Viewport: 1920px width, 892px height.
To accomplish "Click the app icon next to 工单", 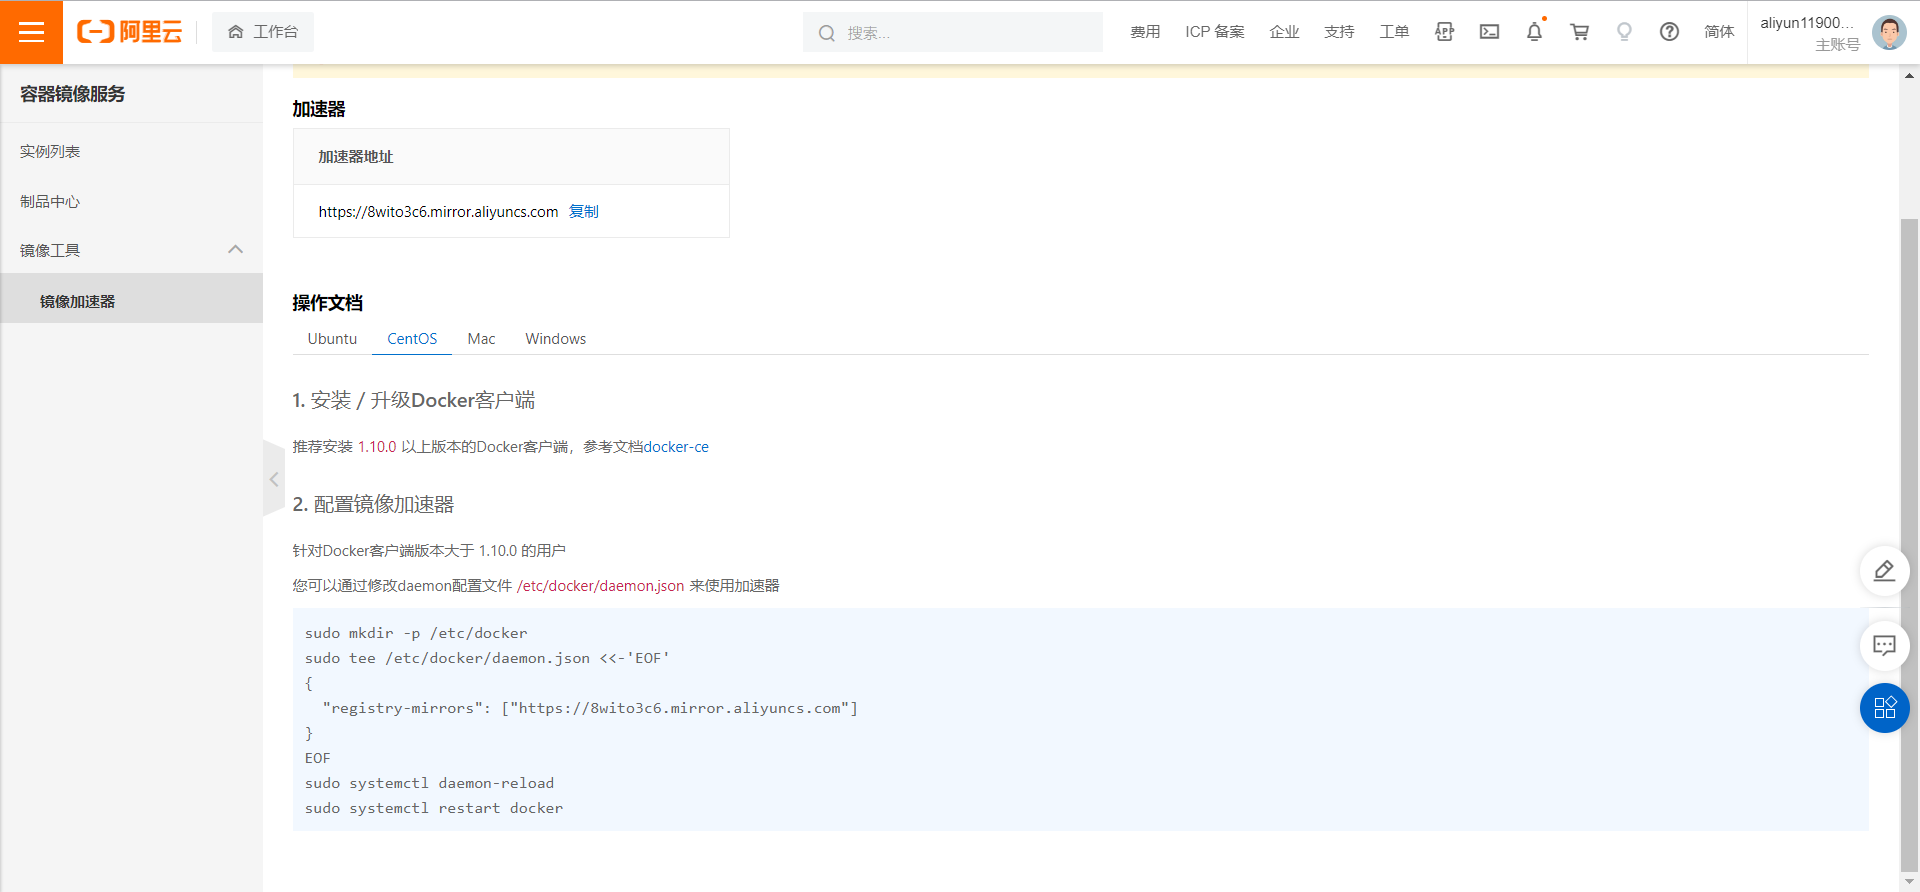I will pos(1444,32).
